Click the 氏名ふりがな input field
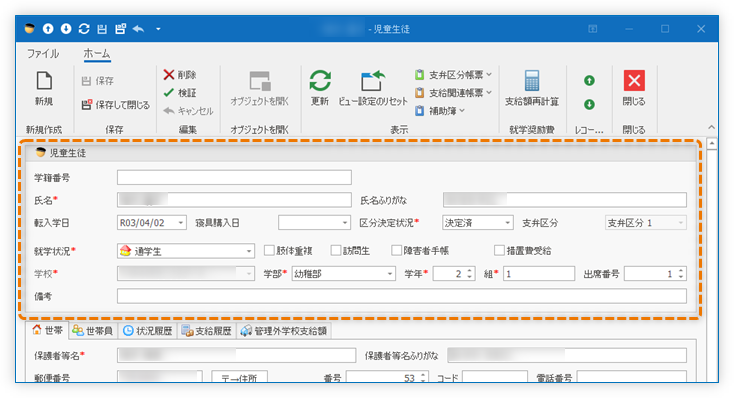The width and height of the screenshot is (734, 398). [565, 200]
